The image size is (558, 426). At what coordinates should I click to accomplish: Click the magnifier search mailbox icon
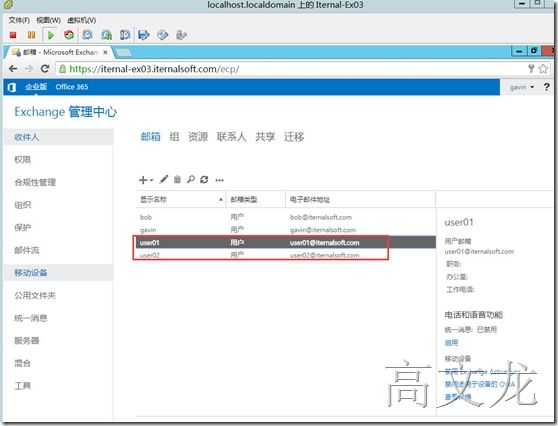tap(191, 179)
